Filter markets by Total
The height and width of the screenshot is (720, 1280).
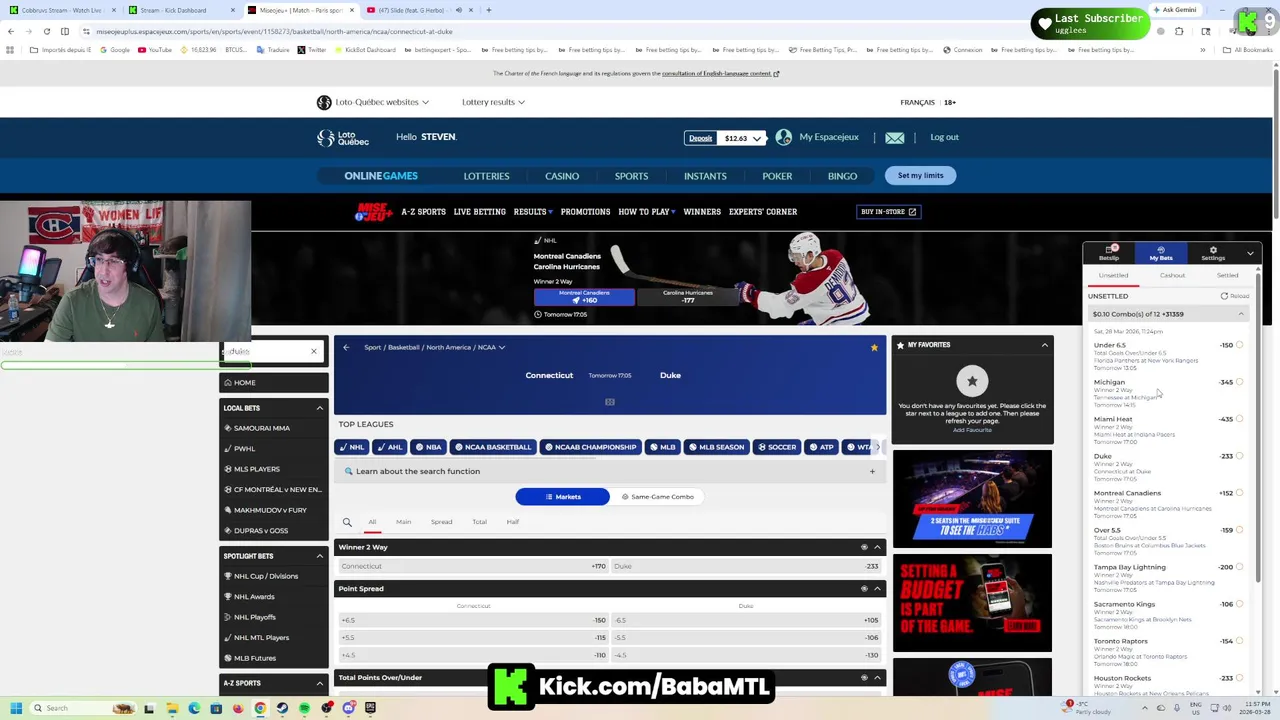point(479,522)
